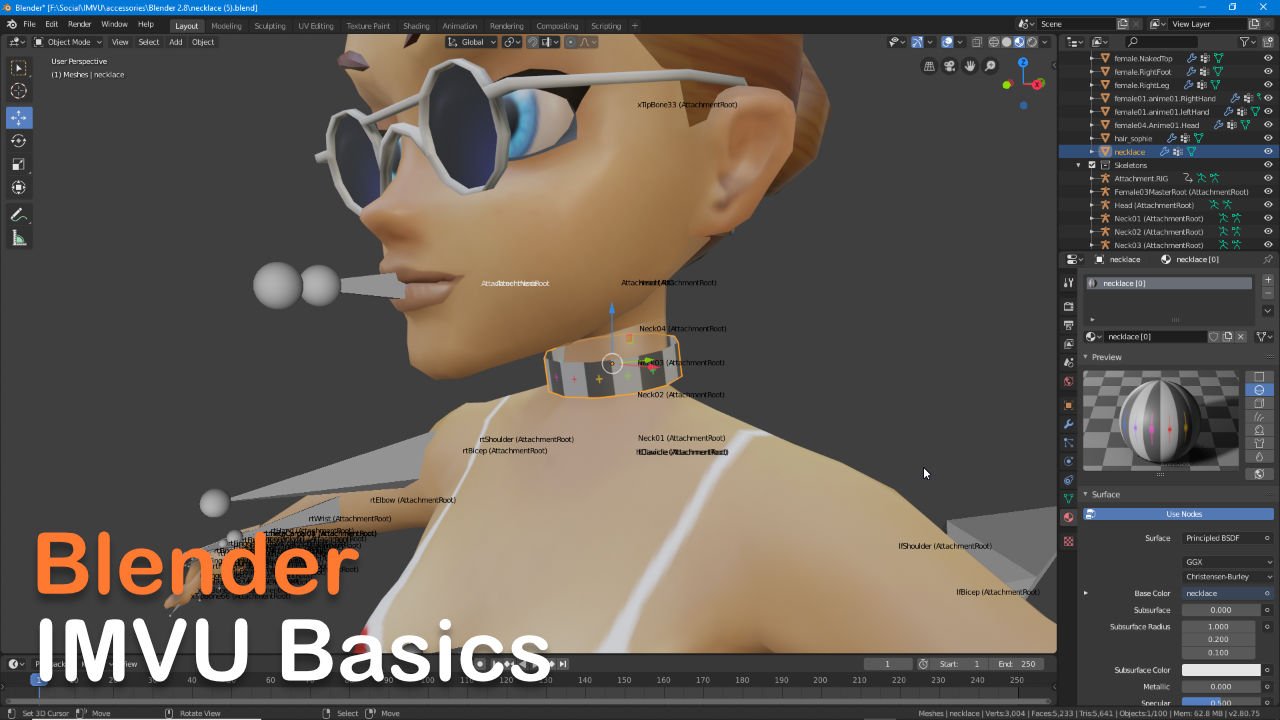Open the Output properties tab

[x=1069, y=325]
